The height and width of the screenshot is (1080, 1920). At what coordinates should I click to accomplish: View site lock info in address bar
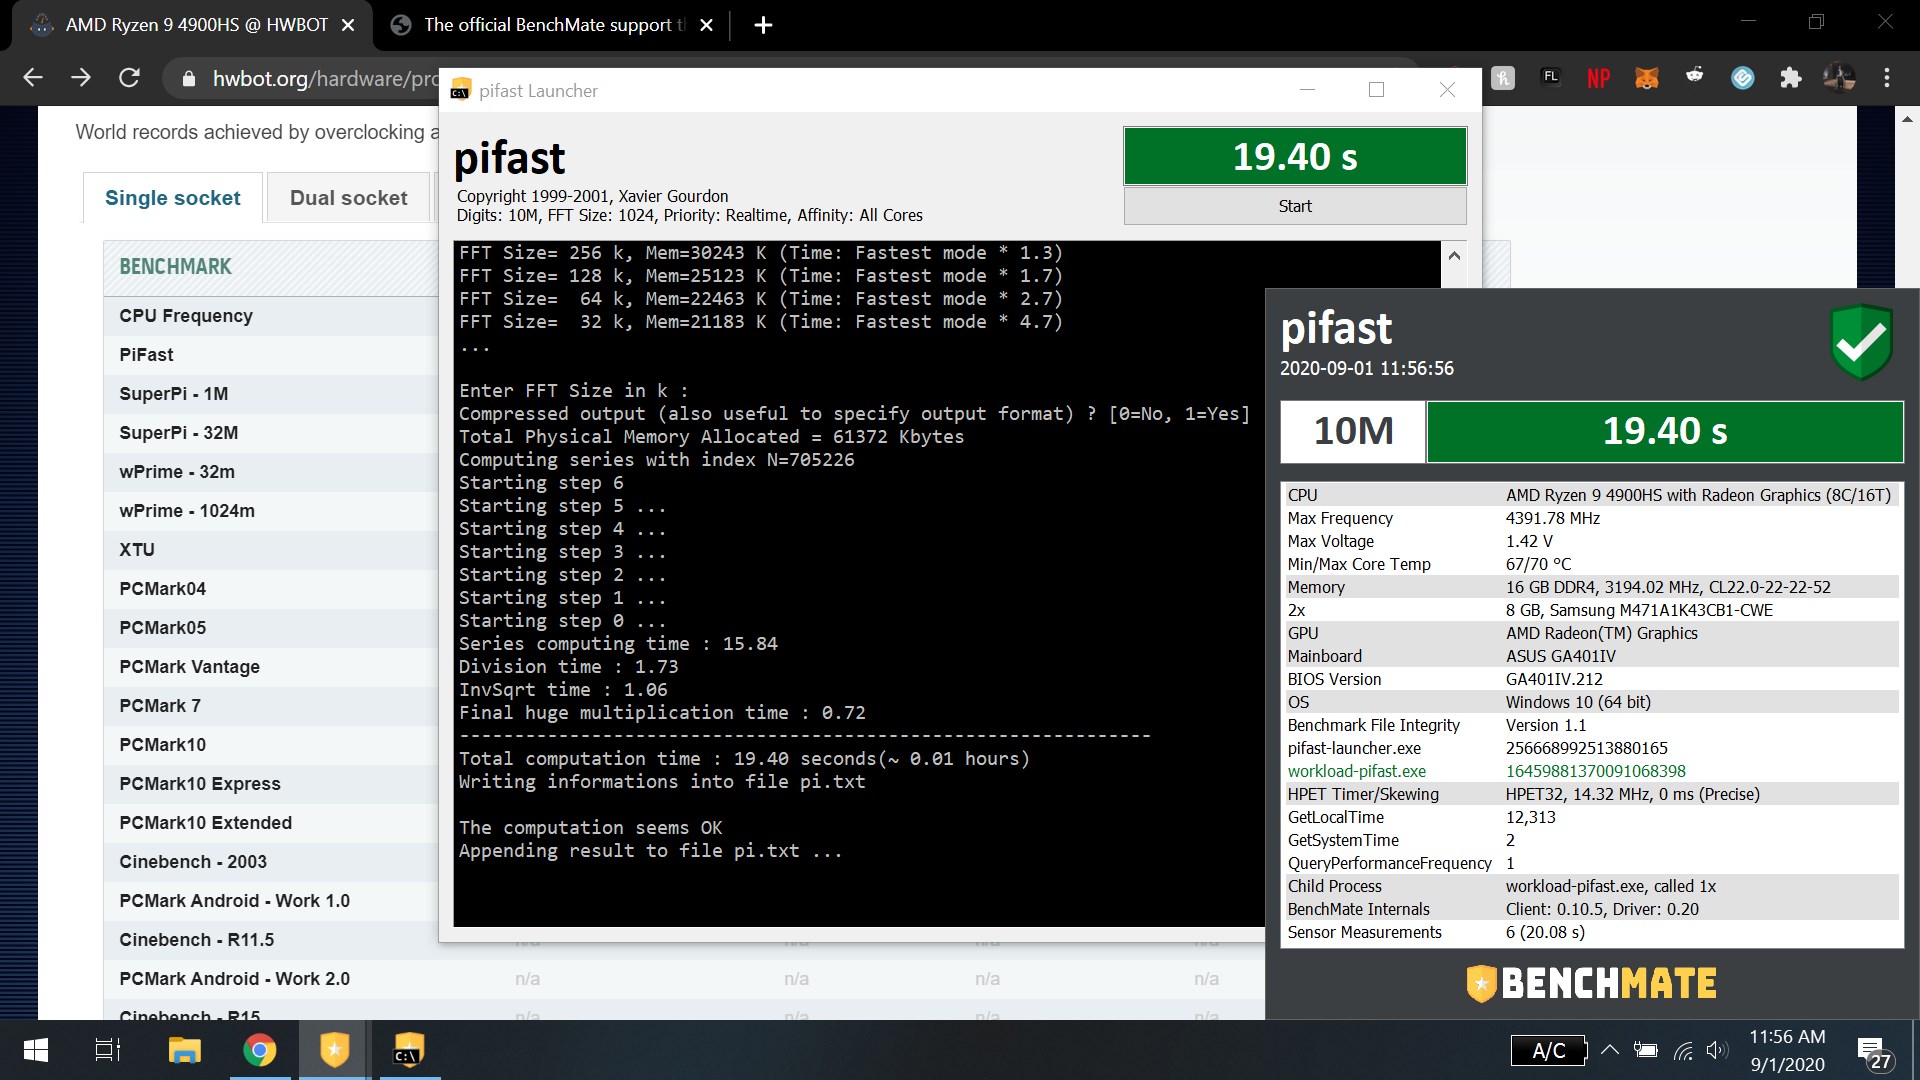[x=188, y=78]
